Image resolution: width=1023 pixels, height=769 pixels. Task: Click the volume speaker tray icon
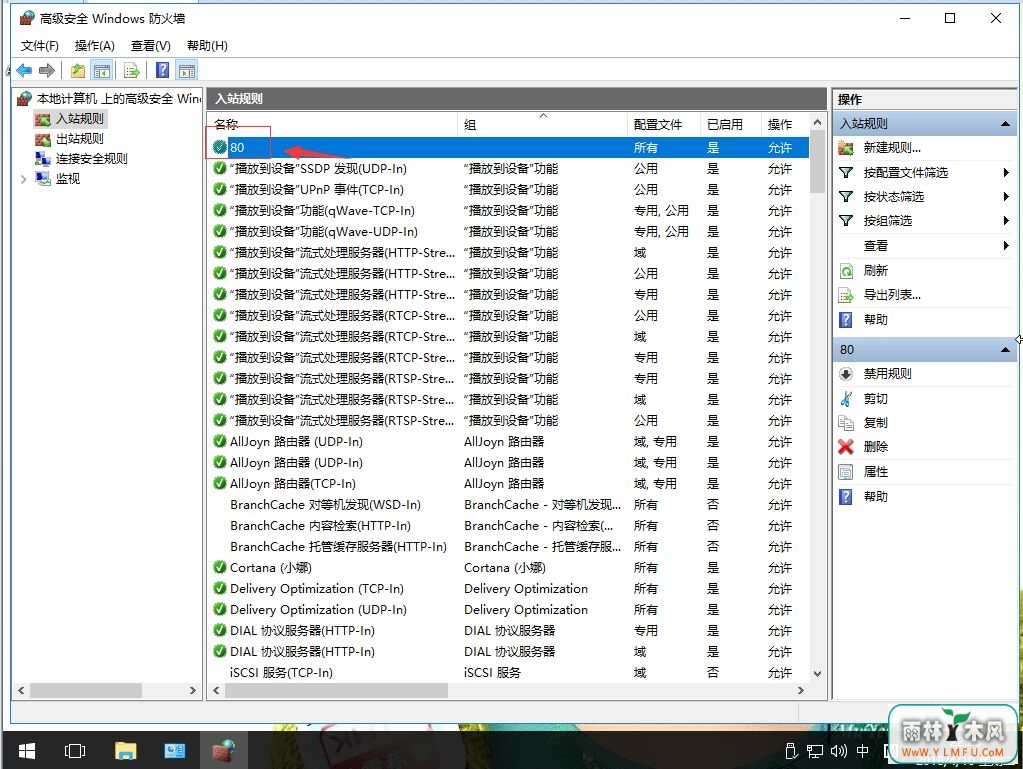[x=838, y=751]
